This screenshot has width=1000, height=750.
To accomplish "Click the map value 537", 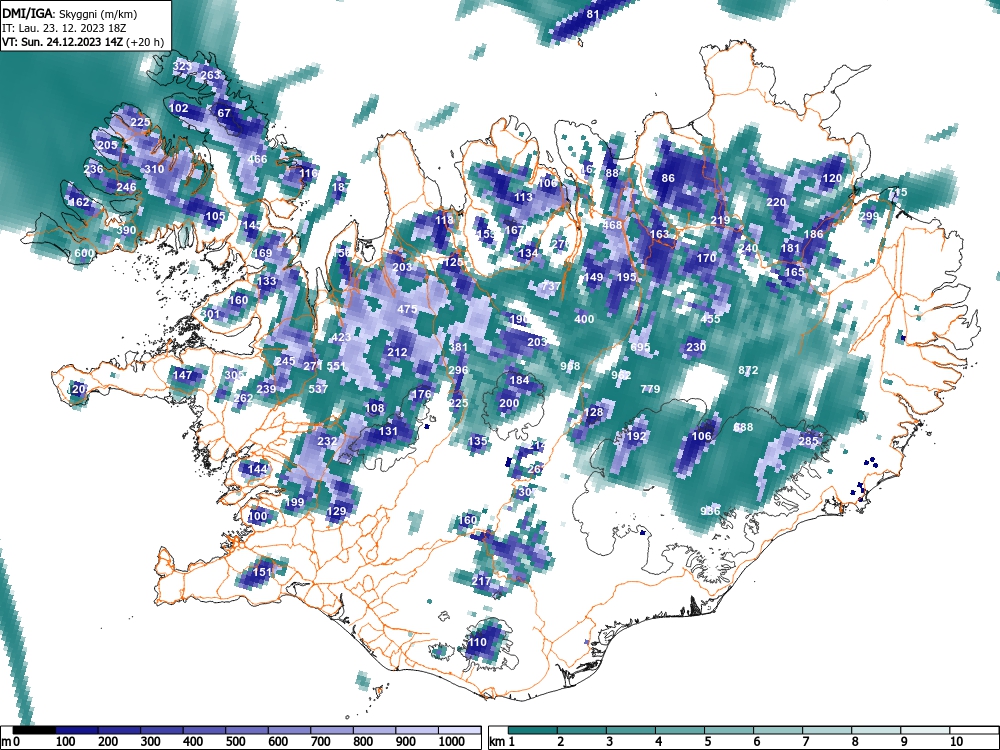I will (x=318, y=389).
